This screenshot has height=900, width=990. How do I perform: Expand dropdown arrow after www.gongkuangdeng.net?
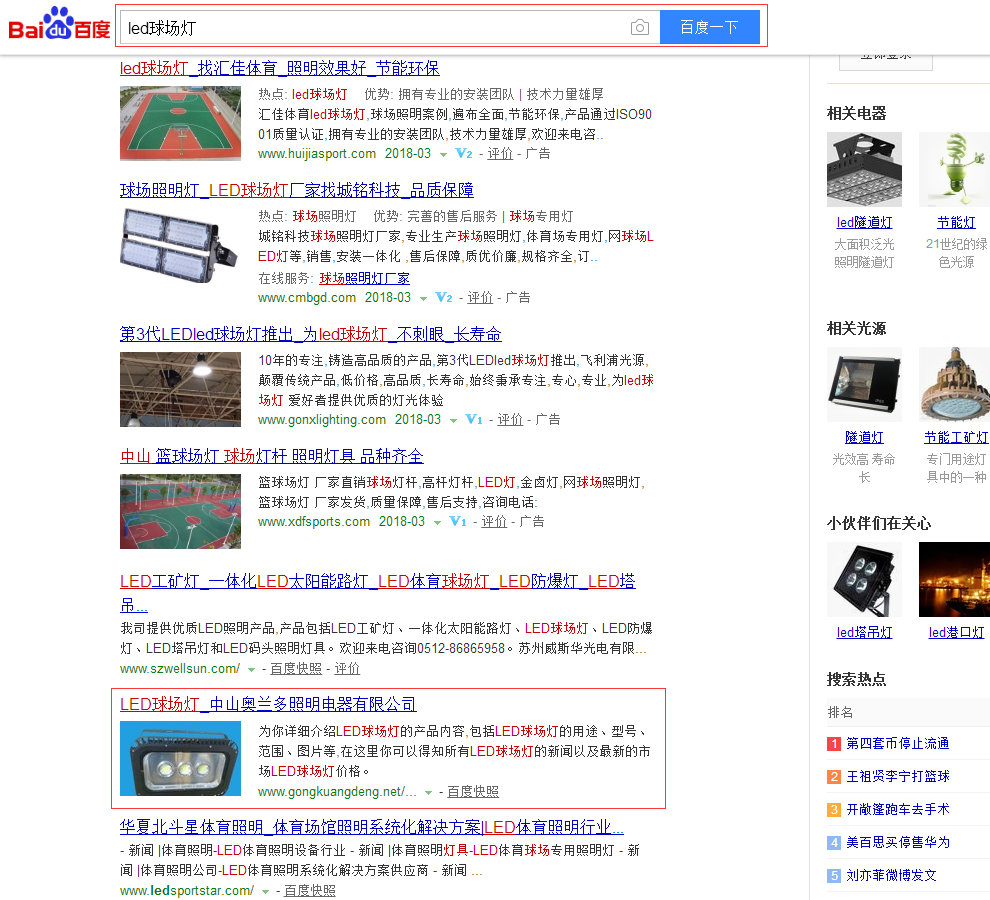pyautogui.click(x=429, y=792)
